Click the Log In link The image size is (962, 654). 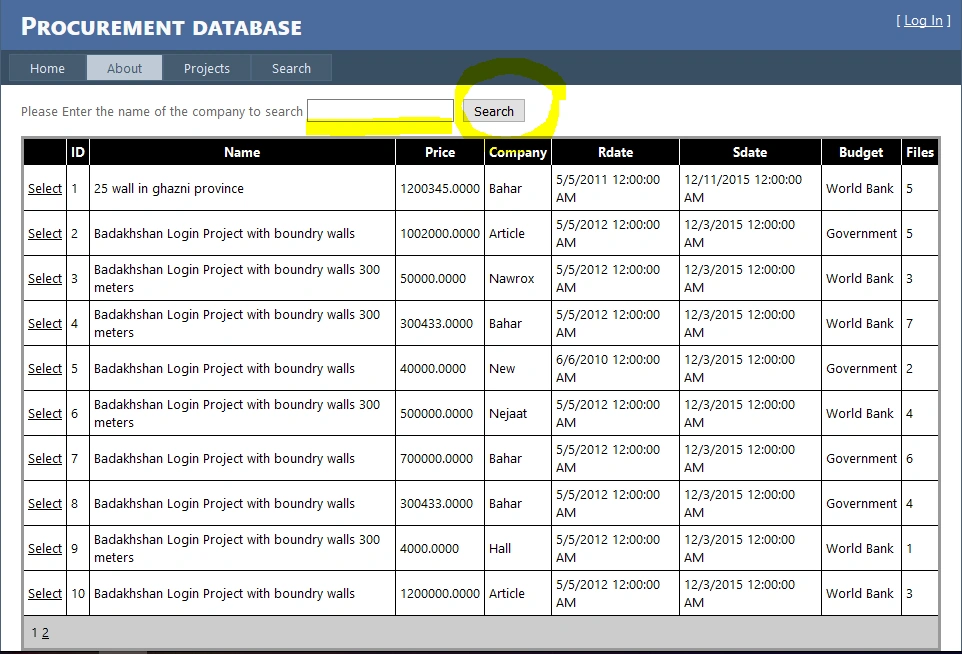coord(923,21)
